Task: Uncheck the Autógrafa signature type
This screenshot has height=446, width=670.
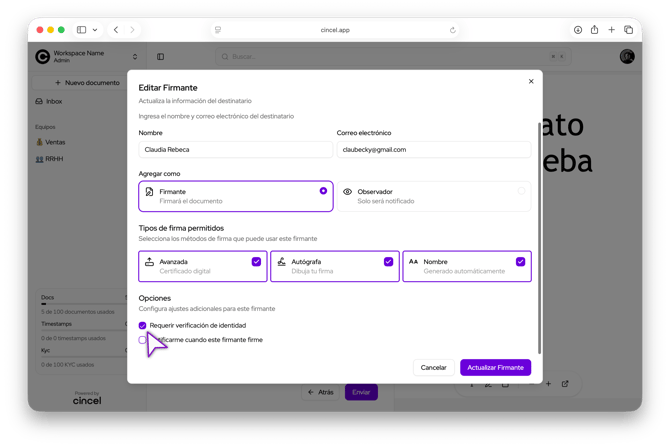Action: pos(388,262)
